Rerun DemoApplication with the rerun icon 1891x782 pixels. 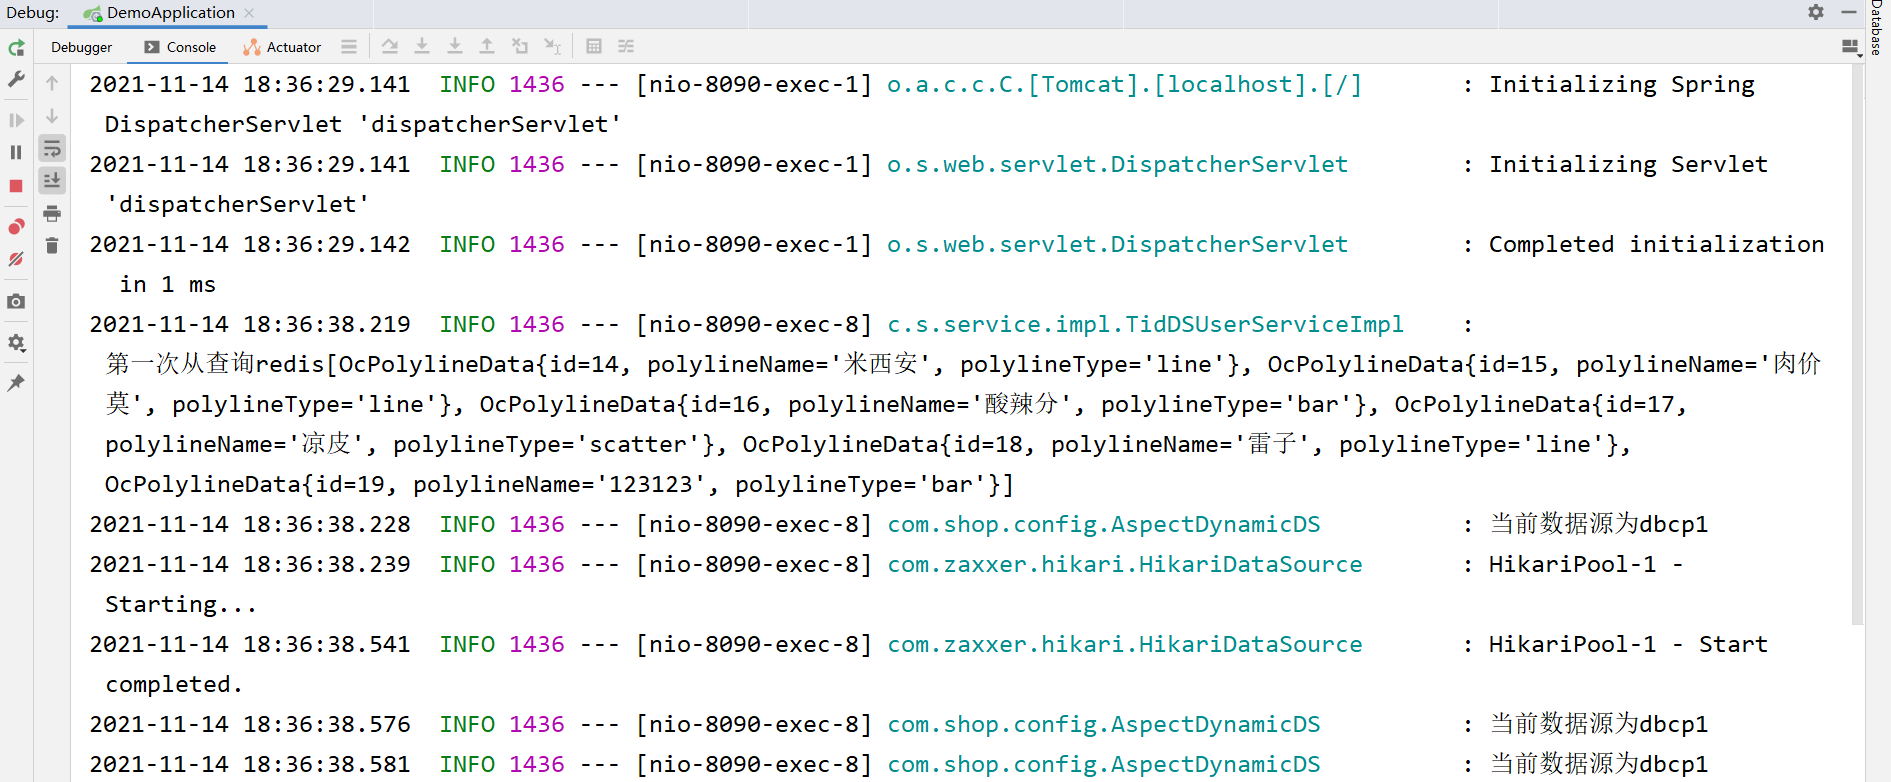16,48
